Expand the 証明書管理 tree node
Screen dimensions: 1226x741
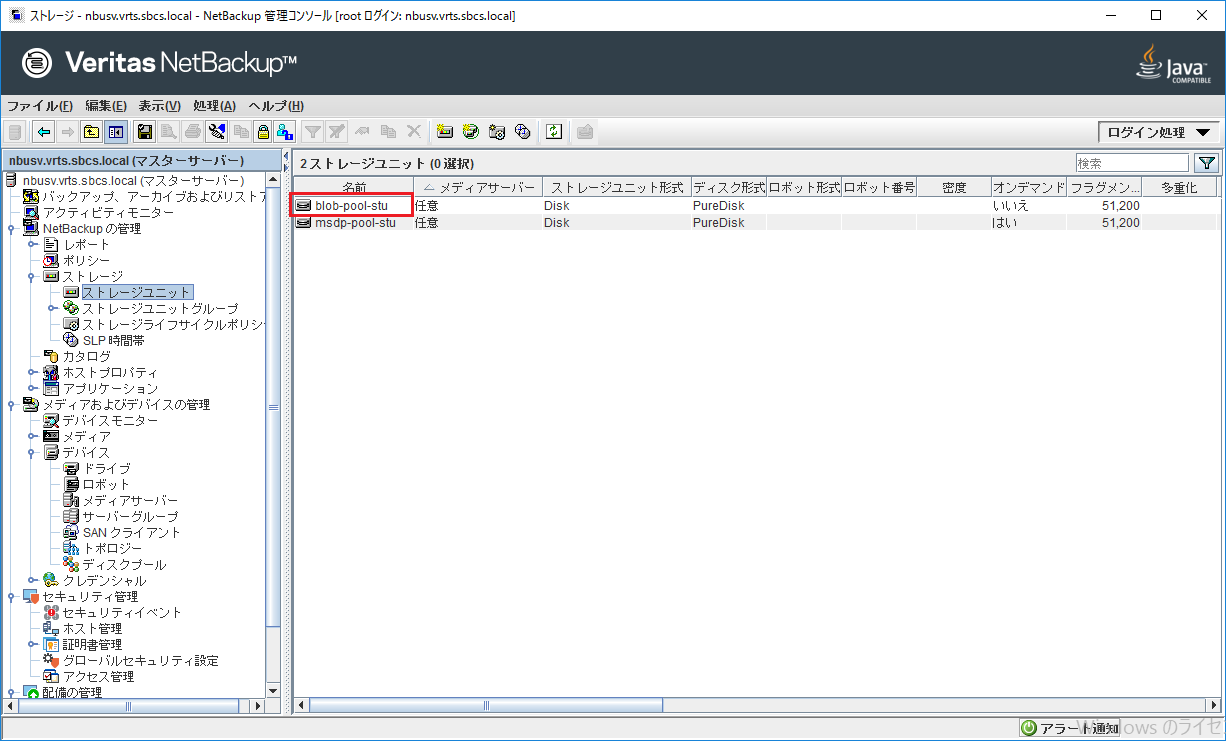click(32, 645)
